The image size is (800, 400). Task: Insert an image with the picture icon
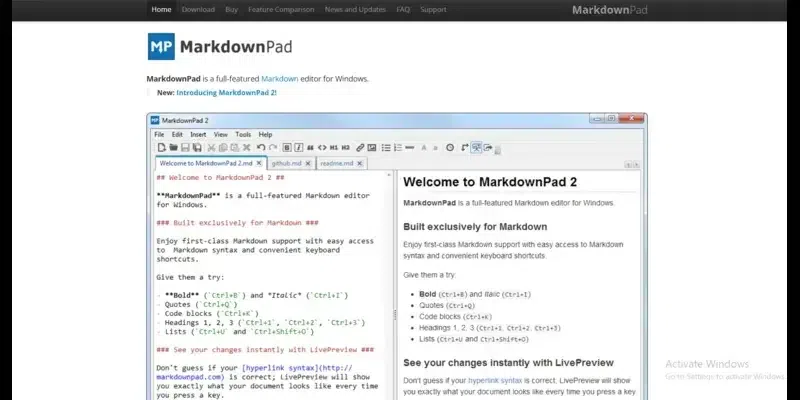tap(372, 147)
